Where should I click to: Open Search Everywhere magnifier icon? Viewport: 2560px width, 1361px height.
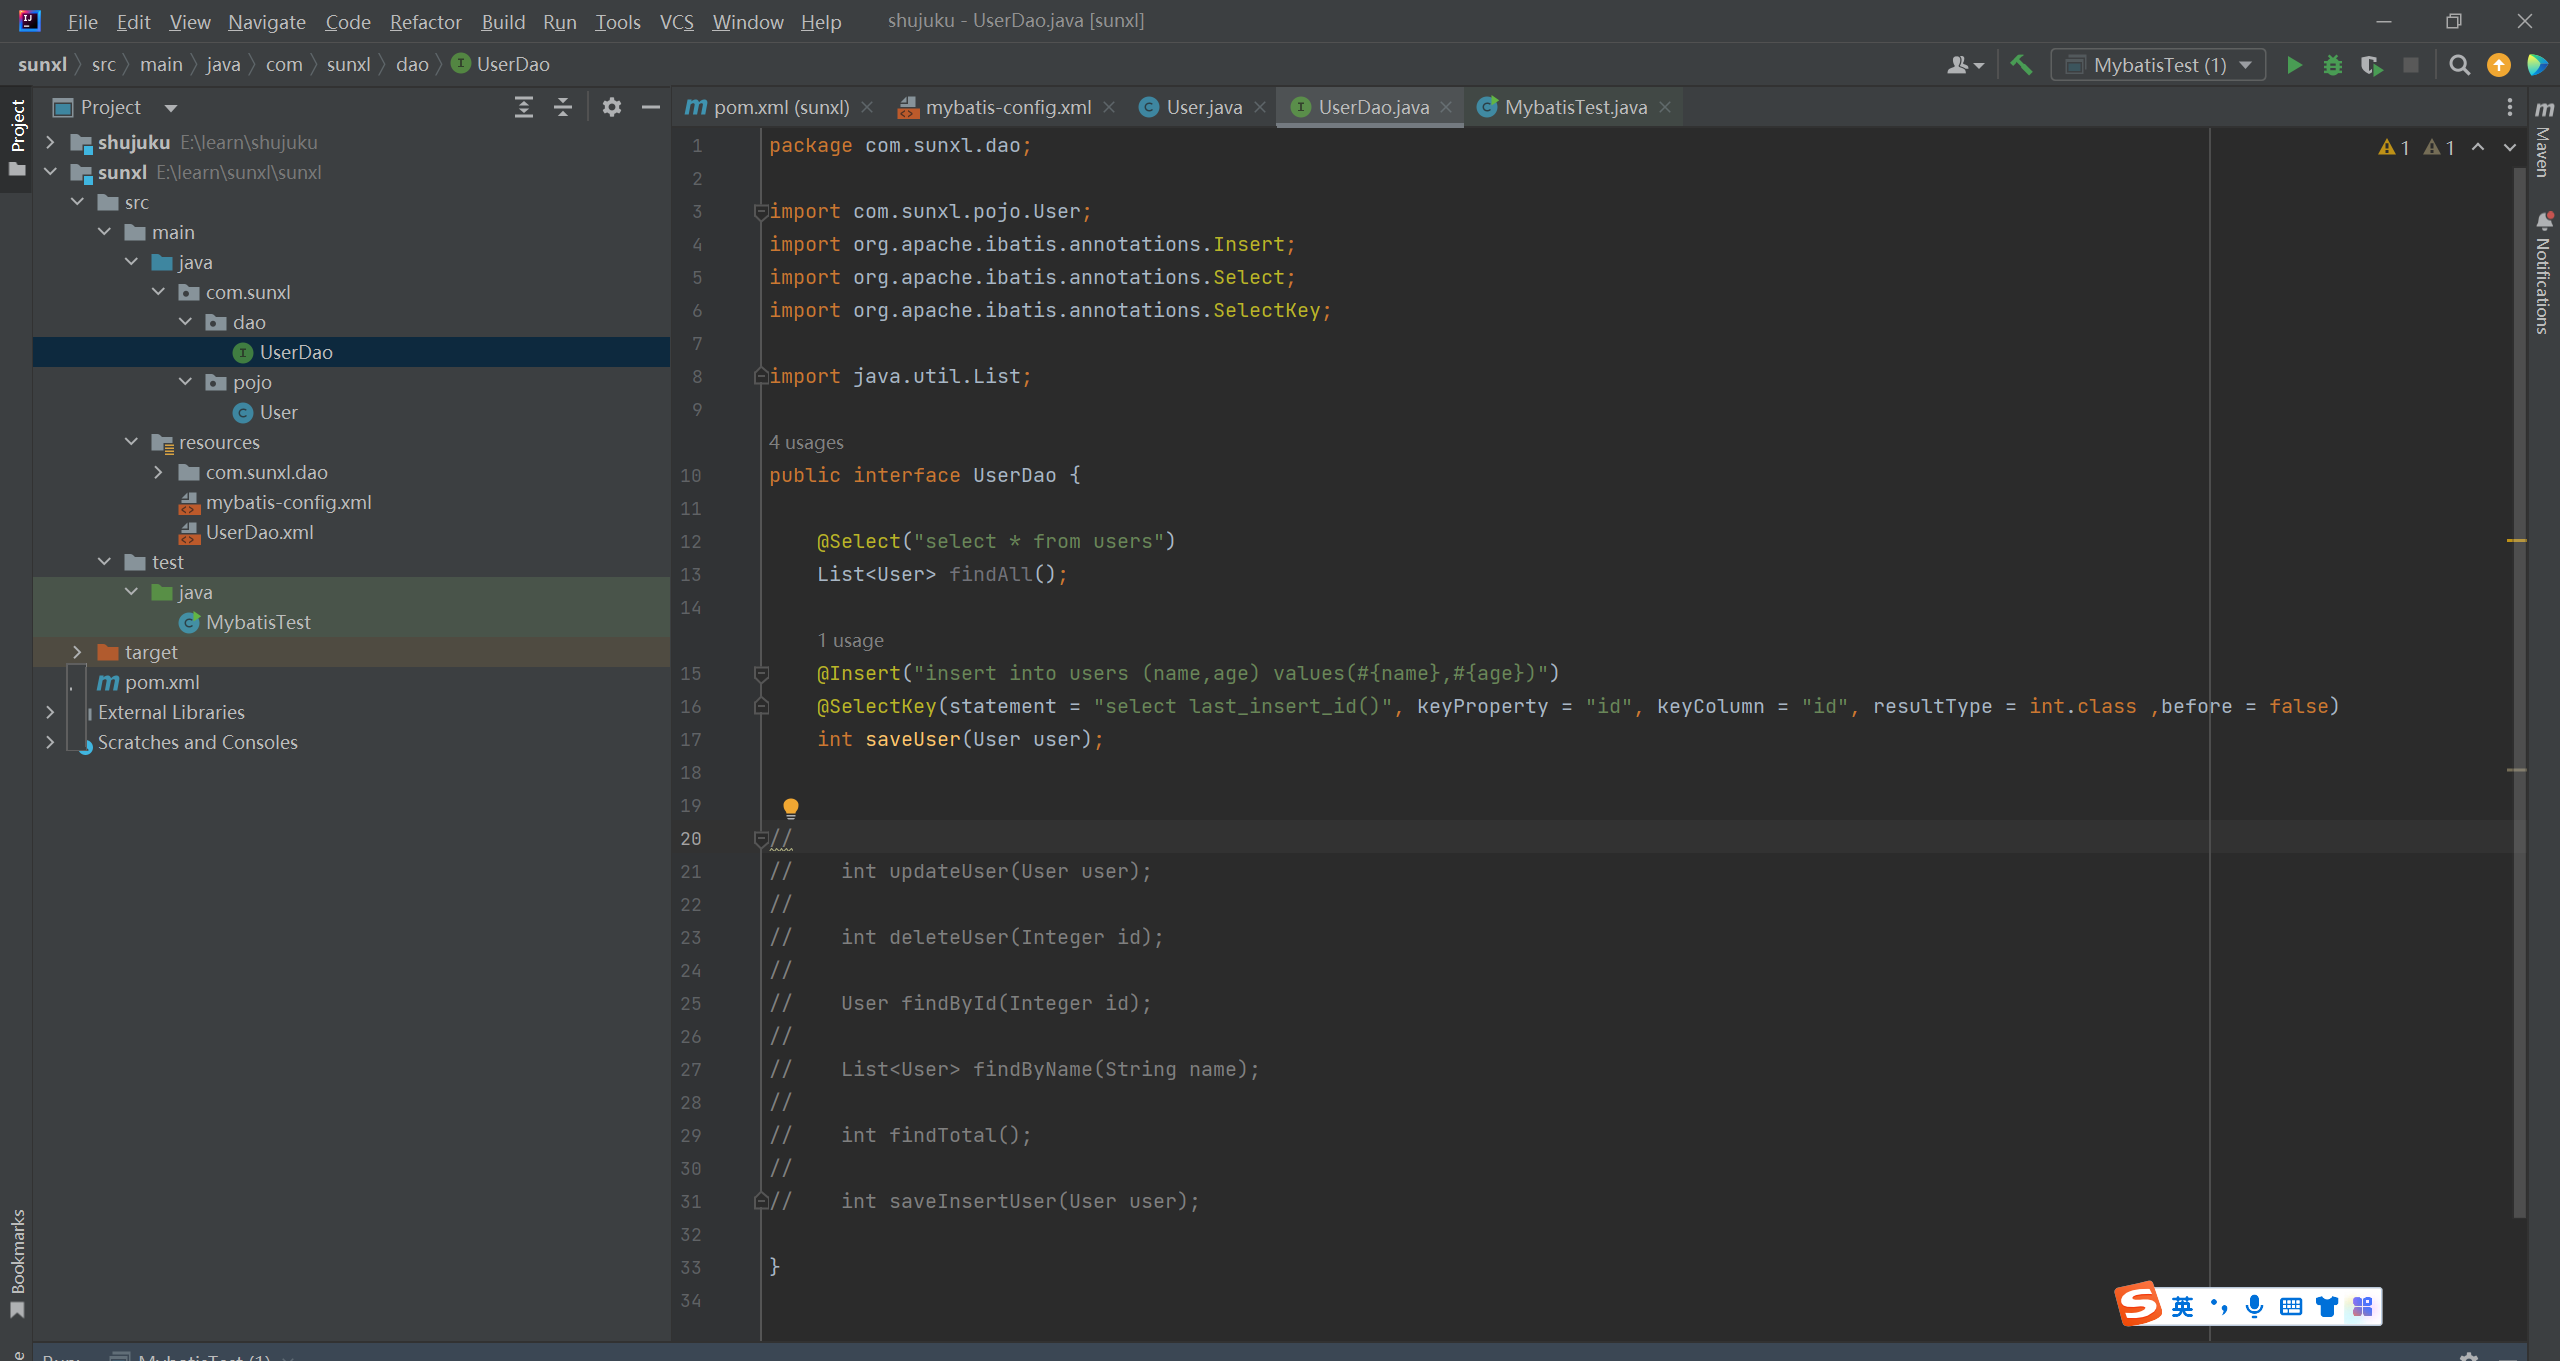click(2459, 65)
